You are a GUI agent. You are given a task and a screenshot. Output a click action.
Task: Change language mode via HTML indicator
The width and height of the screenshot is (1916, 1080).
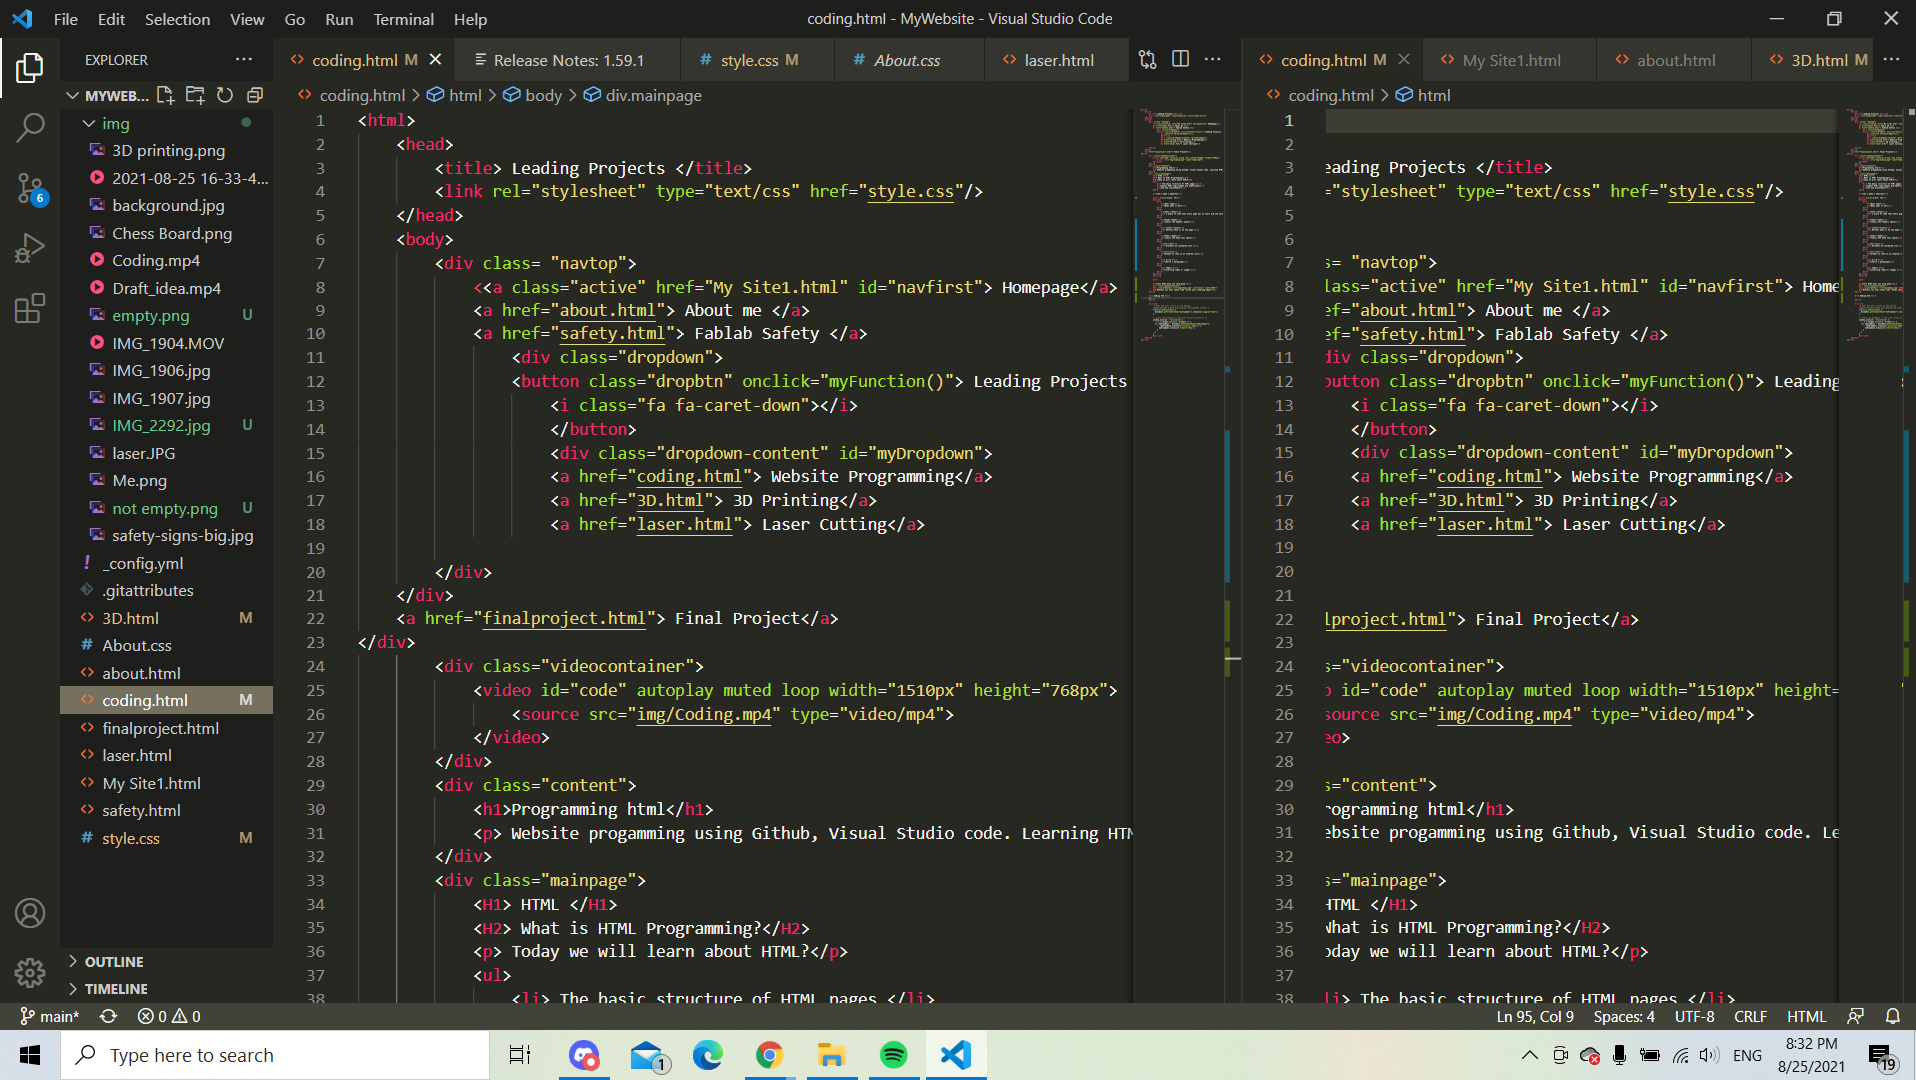tap(1806, 1016)
